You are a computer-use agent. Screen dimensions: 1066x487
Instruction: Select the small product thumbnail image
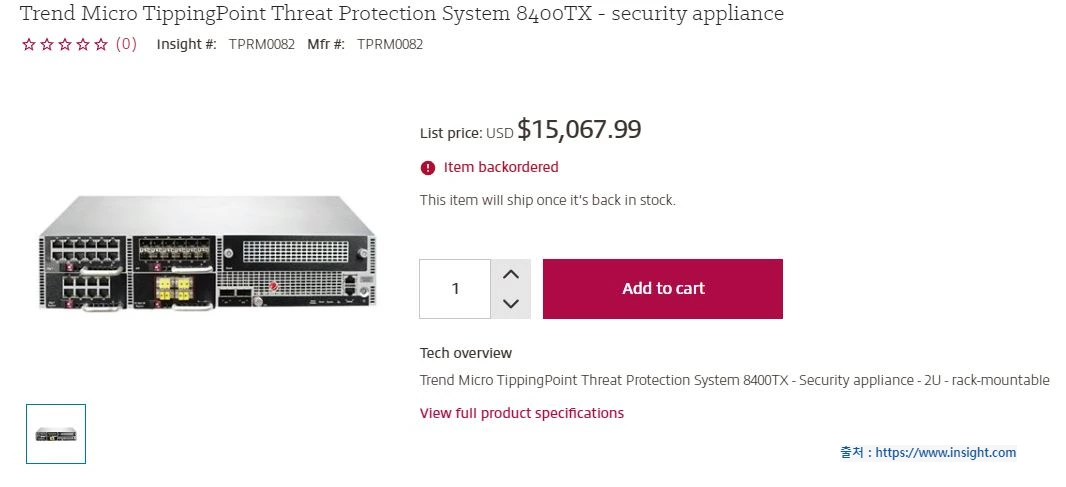(x=56, y=434)
